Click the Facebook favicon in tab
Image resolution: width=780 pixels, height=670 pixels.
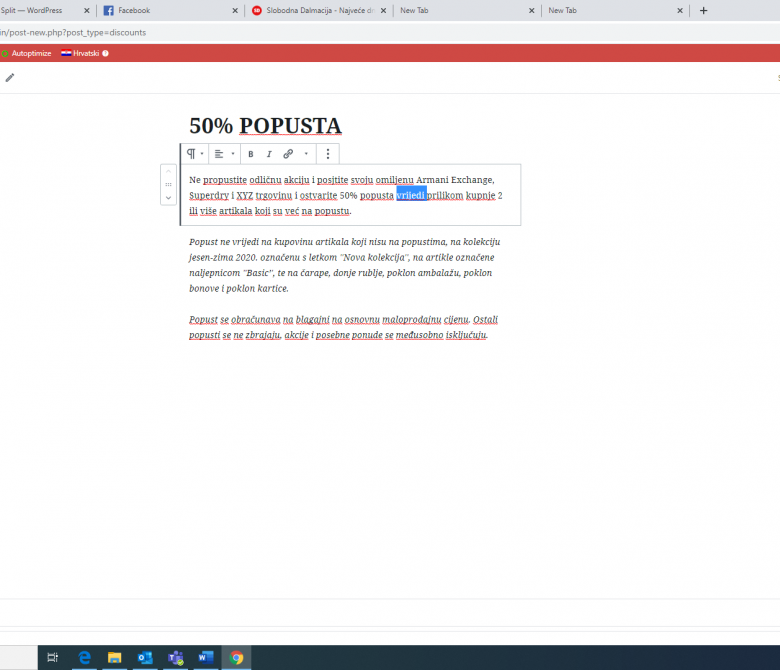pyautogui.click(x=108, y=10)
